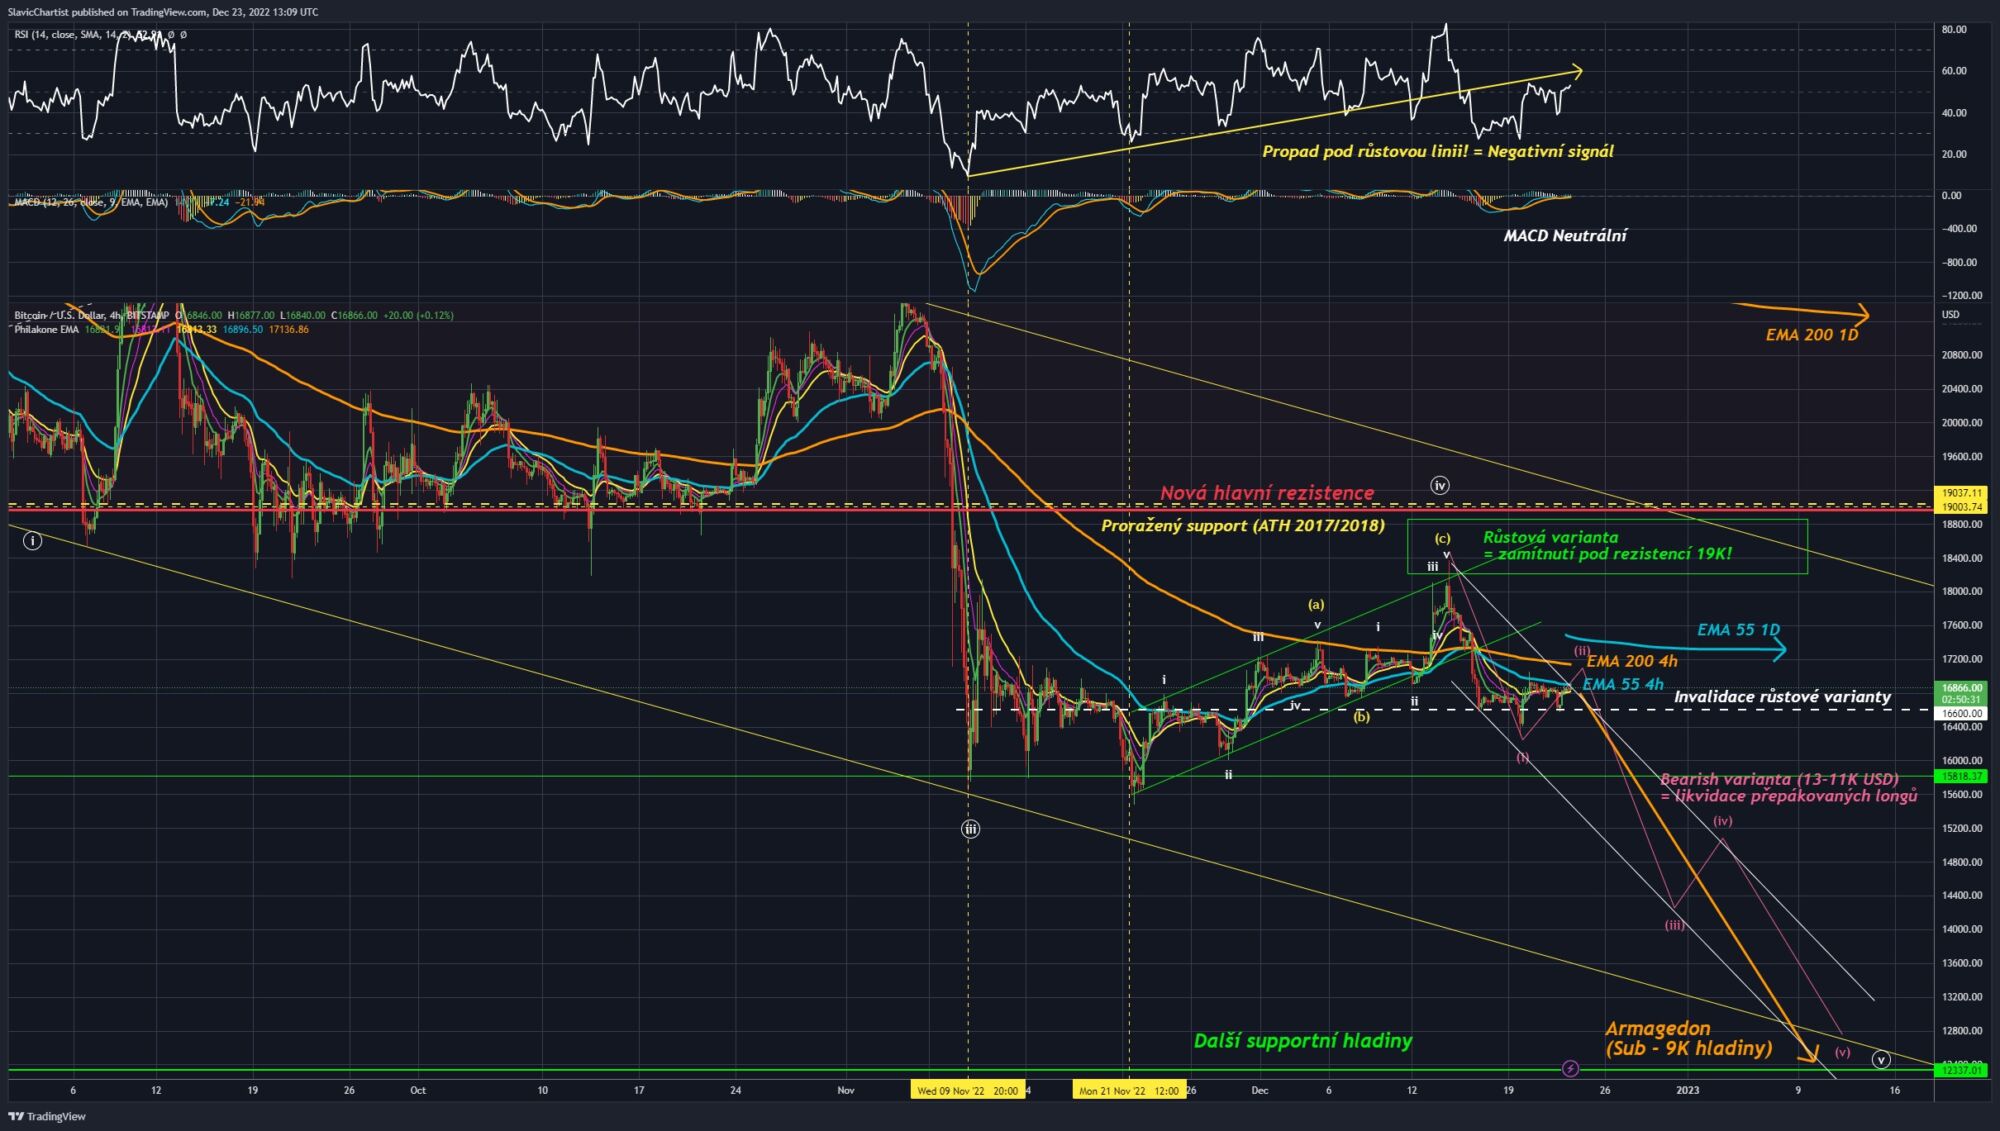Click the USD currency label on price axis
This screenshot has height=1131, width=2000.
click(x=1950, y=315)
